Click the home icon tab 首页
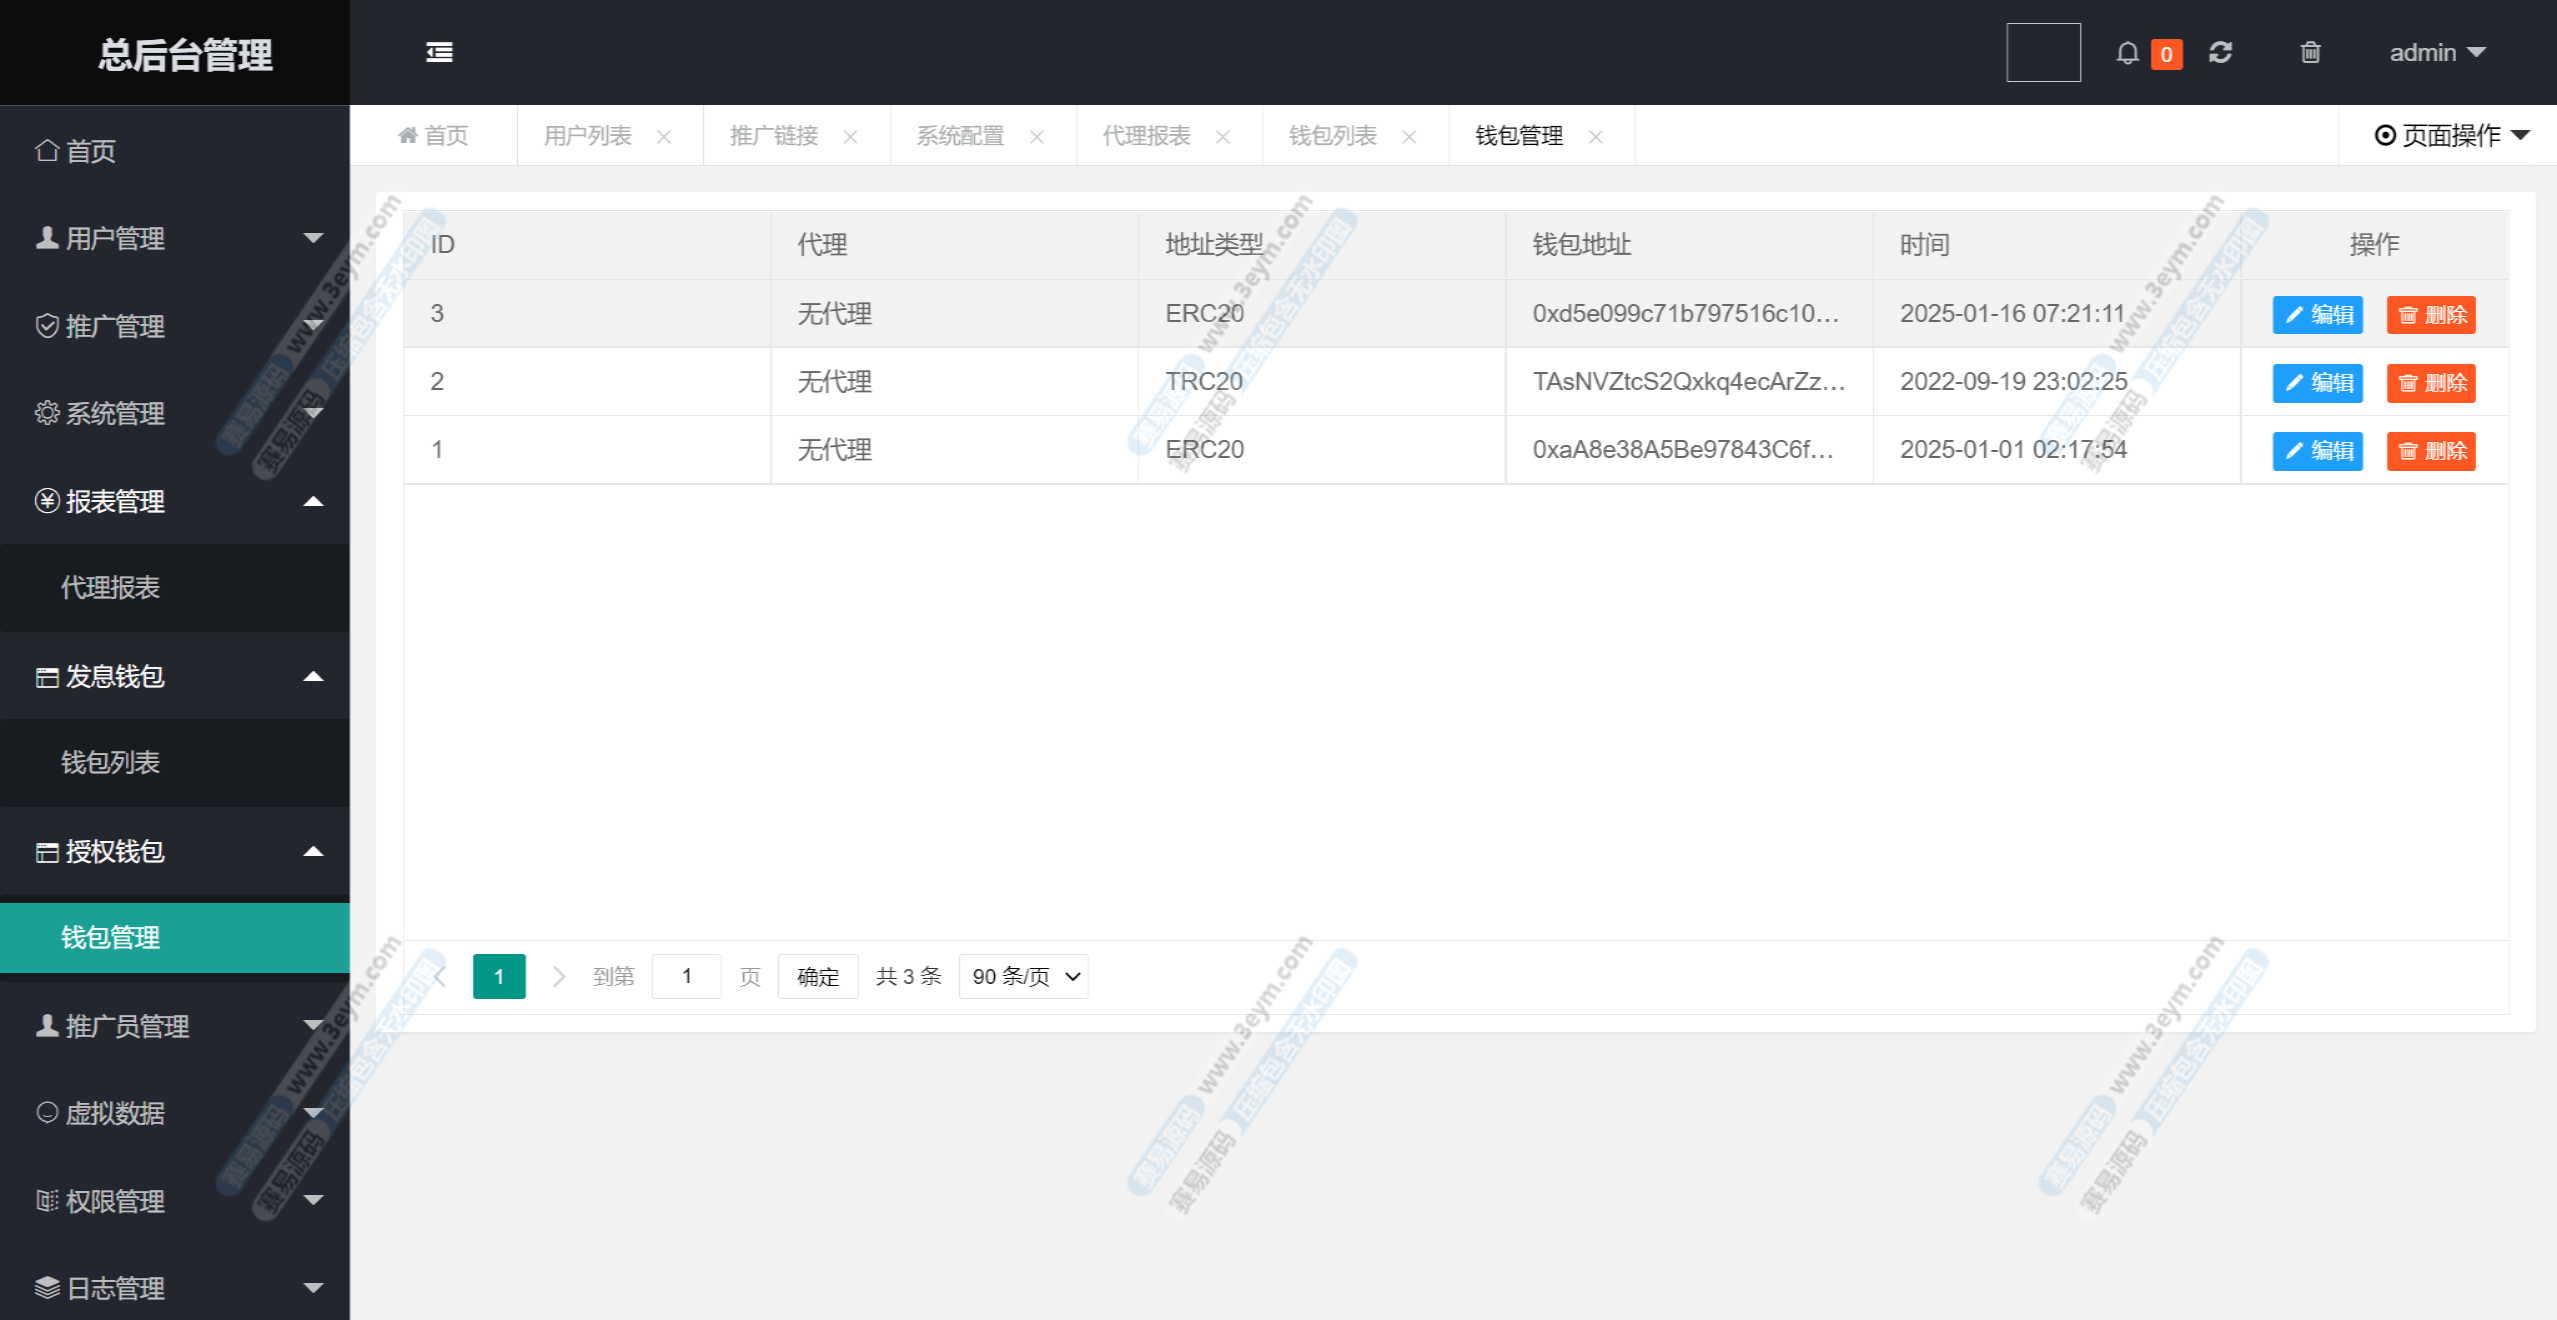Screen dimensions: 2557x1320 [433, 135]
